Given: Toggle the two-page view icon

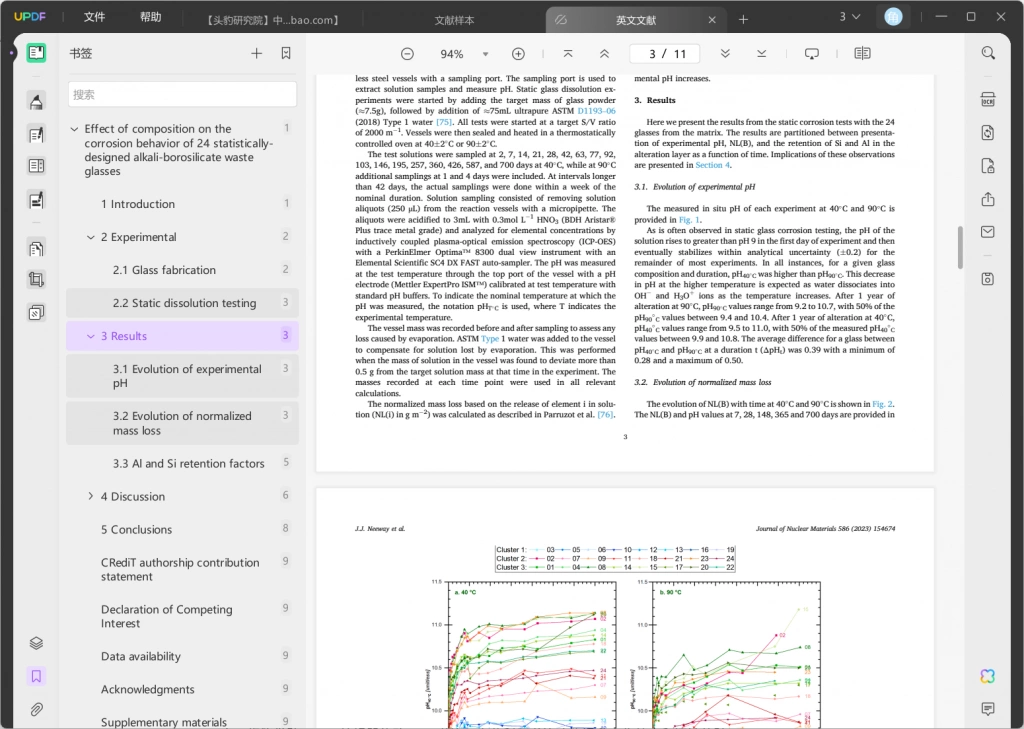Looking at the screenshot, I should pyautogui.click(x=863, y=54).
